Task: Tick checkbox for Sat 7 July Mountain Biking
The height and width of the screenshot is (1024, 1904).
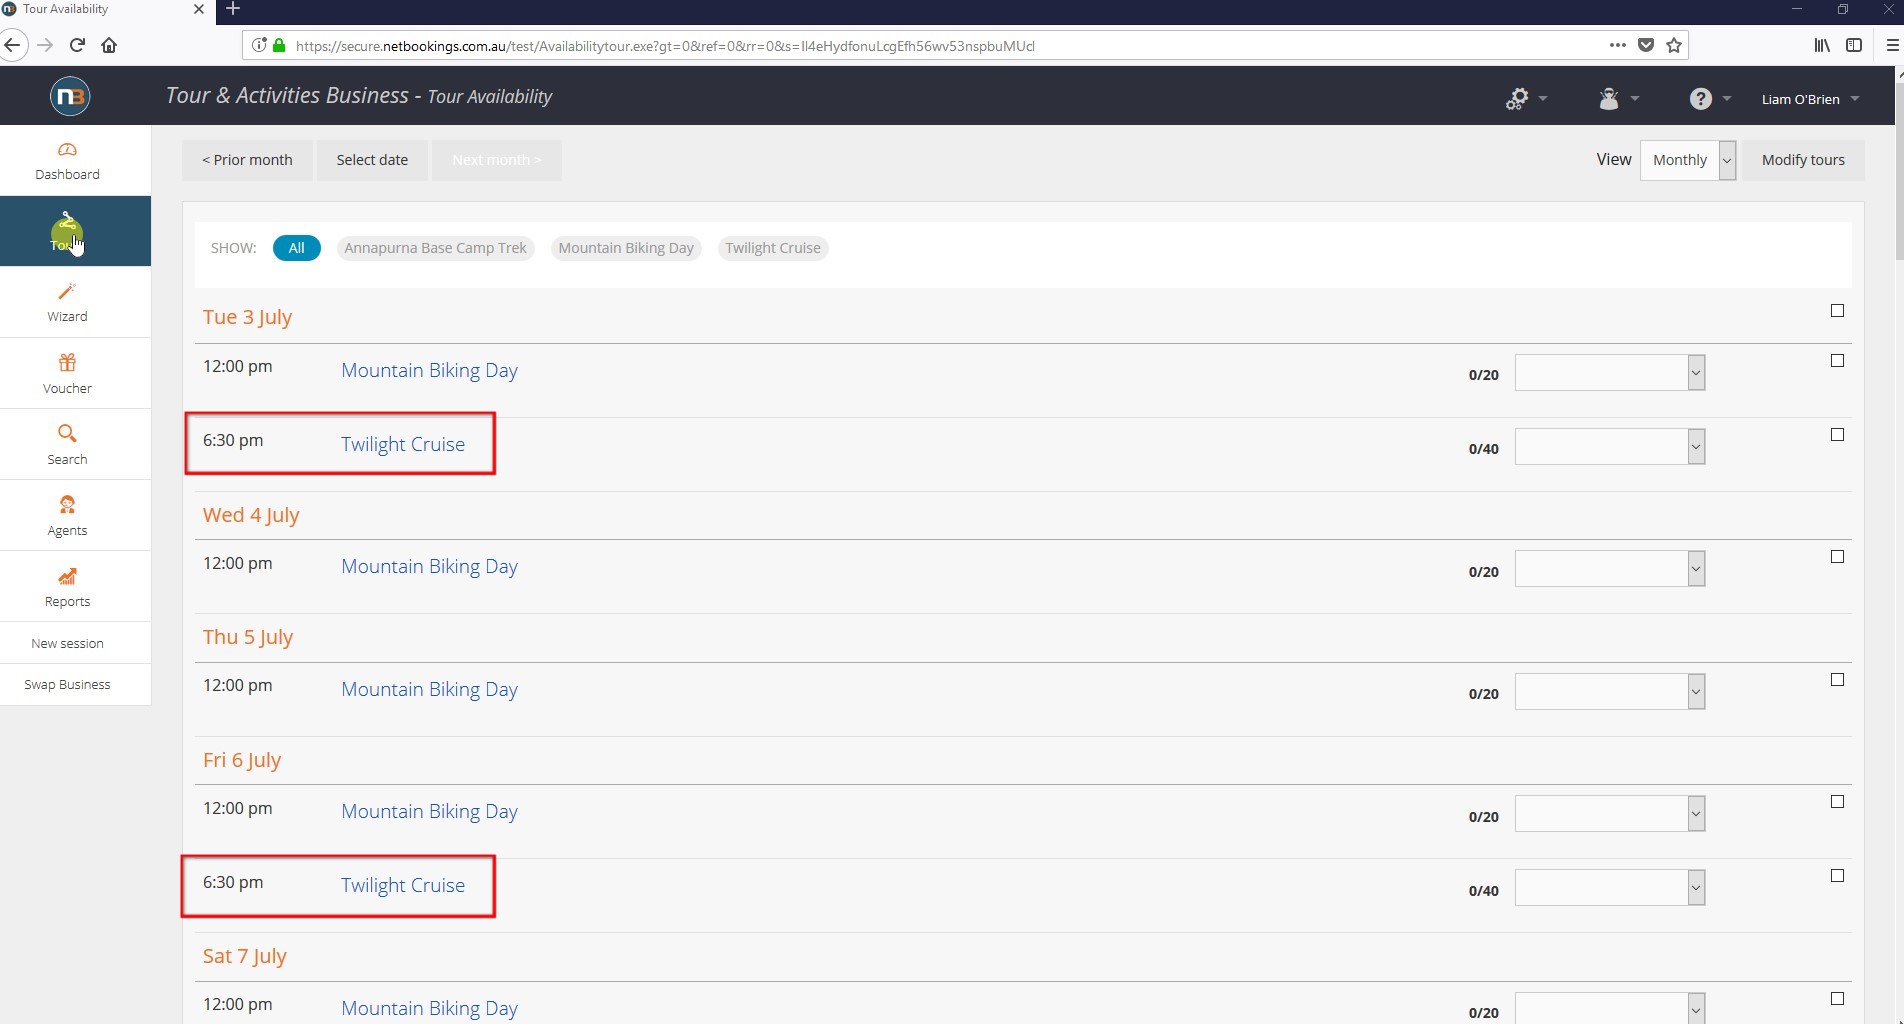Action: point(1837,999)
